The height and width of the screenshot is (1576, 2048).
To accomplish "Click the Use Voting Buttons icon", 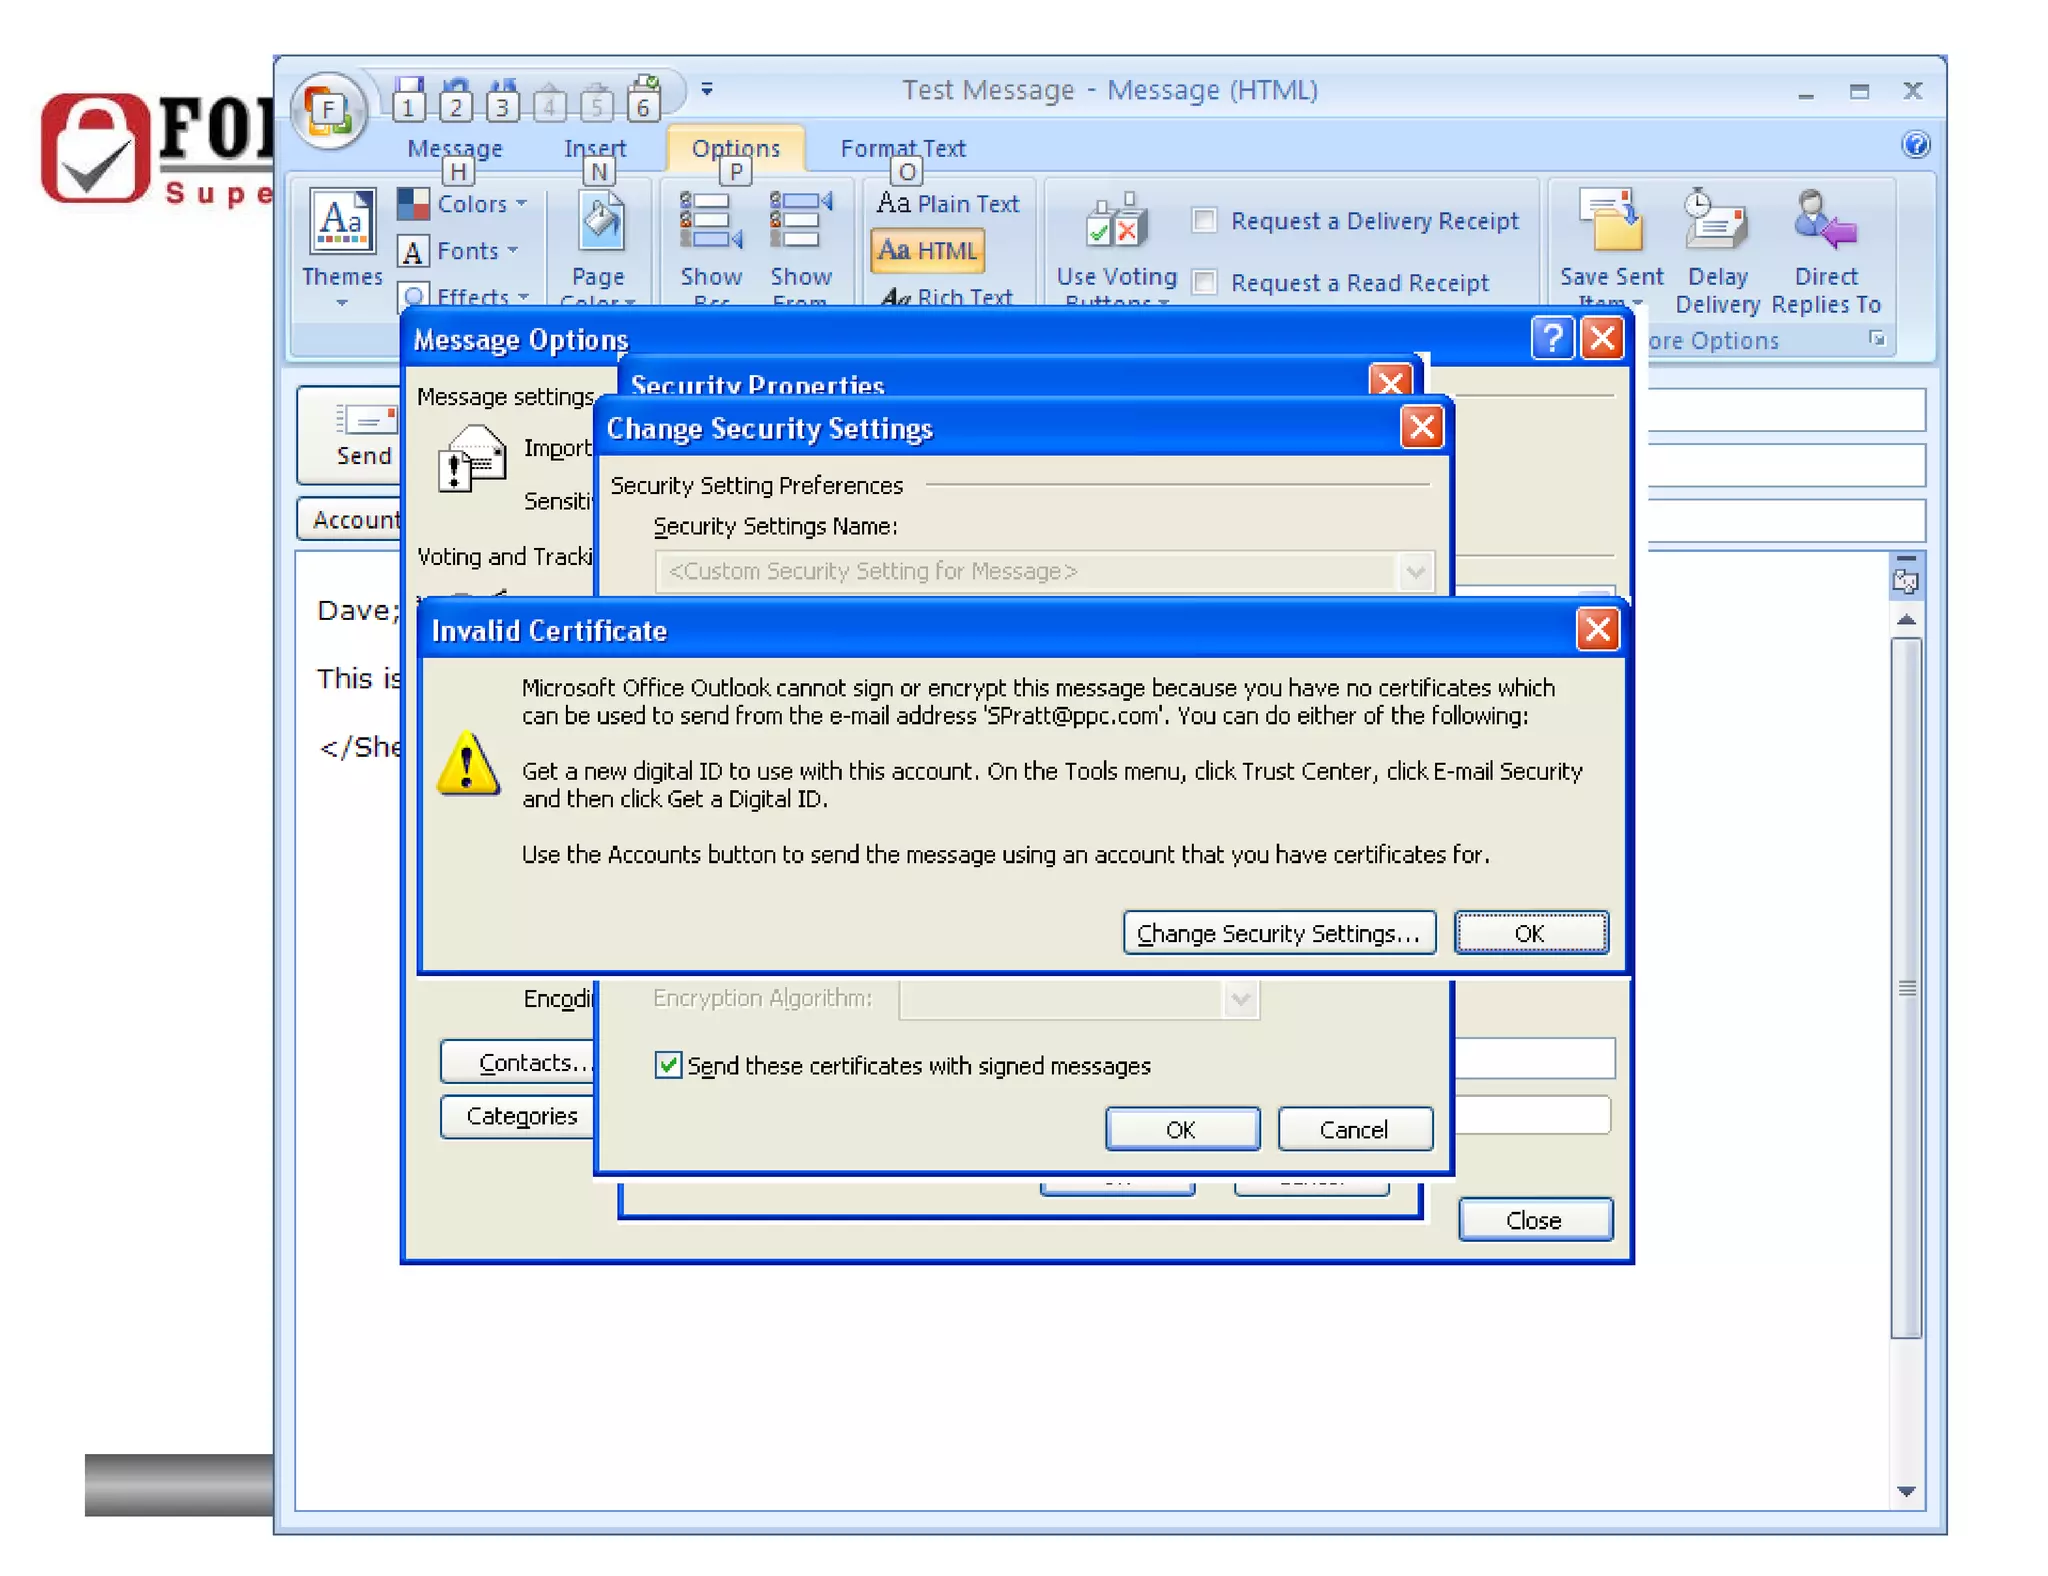I will tap(1116, 222).
